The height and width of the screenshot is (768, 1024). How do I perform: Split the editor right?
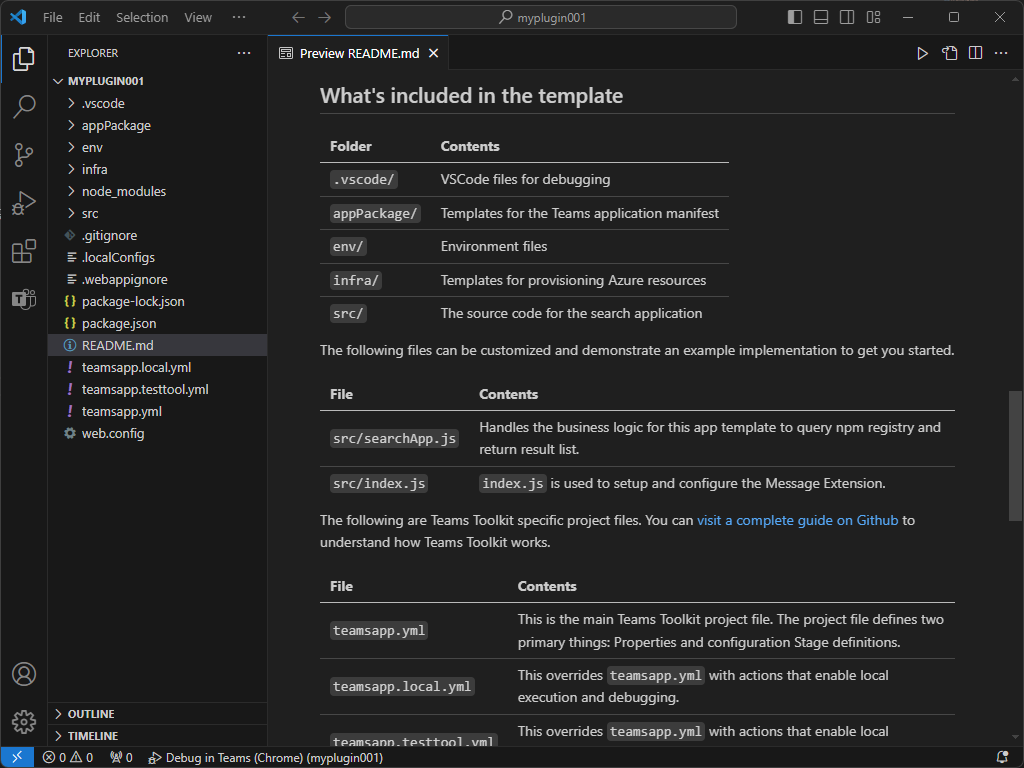pyautogui.click(x=976, y=54)
